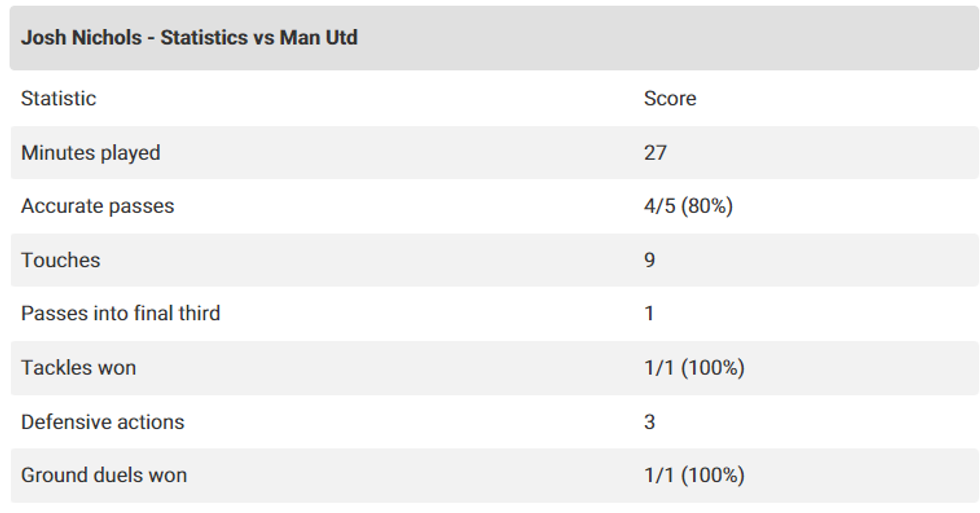Click the Passes into final third value
This screenshot has height=513, width=980.
(649, 313)
